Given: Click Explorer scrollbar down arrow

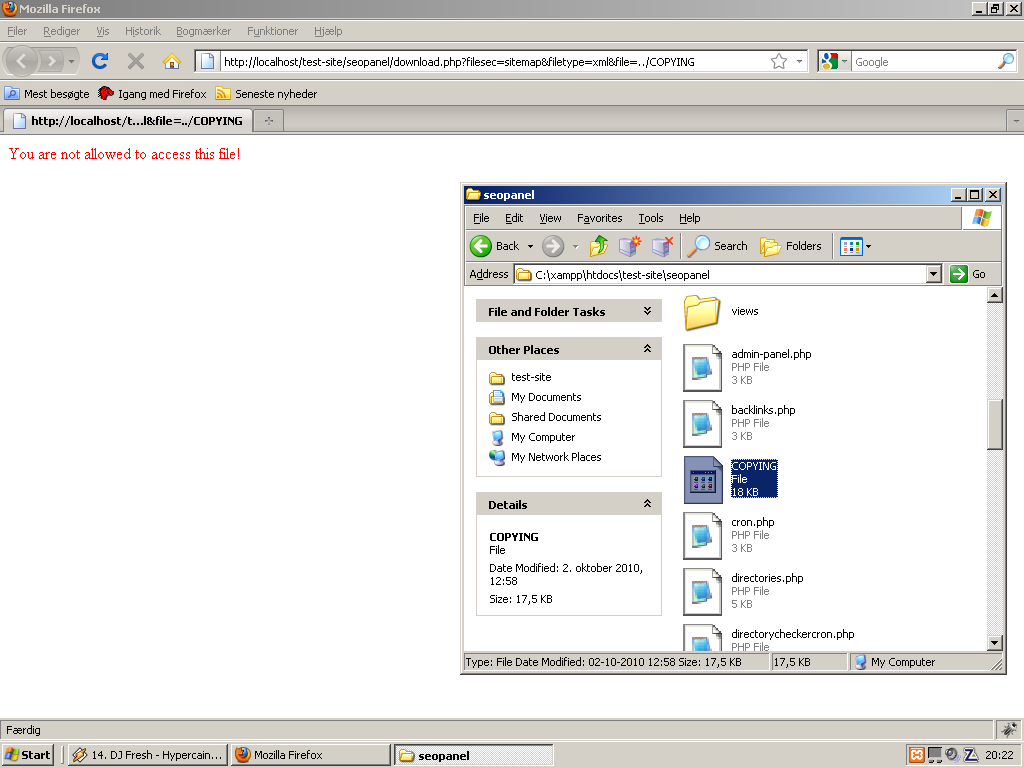Looking at the screenshot, I should click(994, 643).
